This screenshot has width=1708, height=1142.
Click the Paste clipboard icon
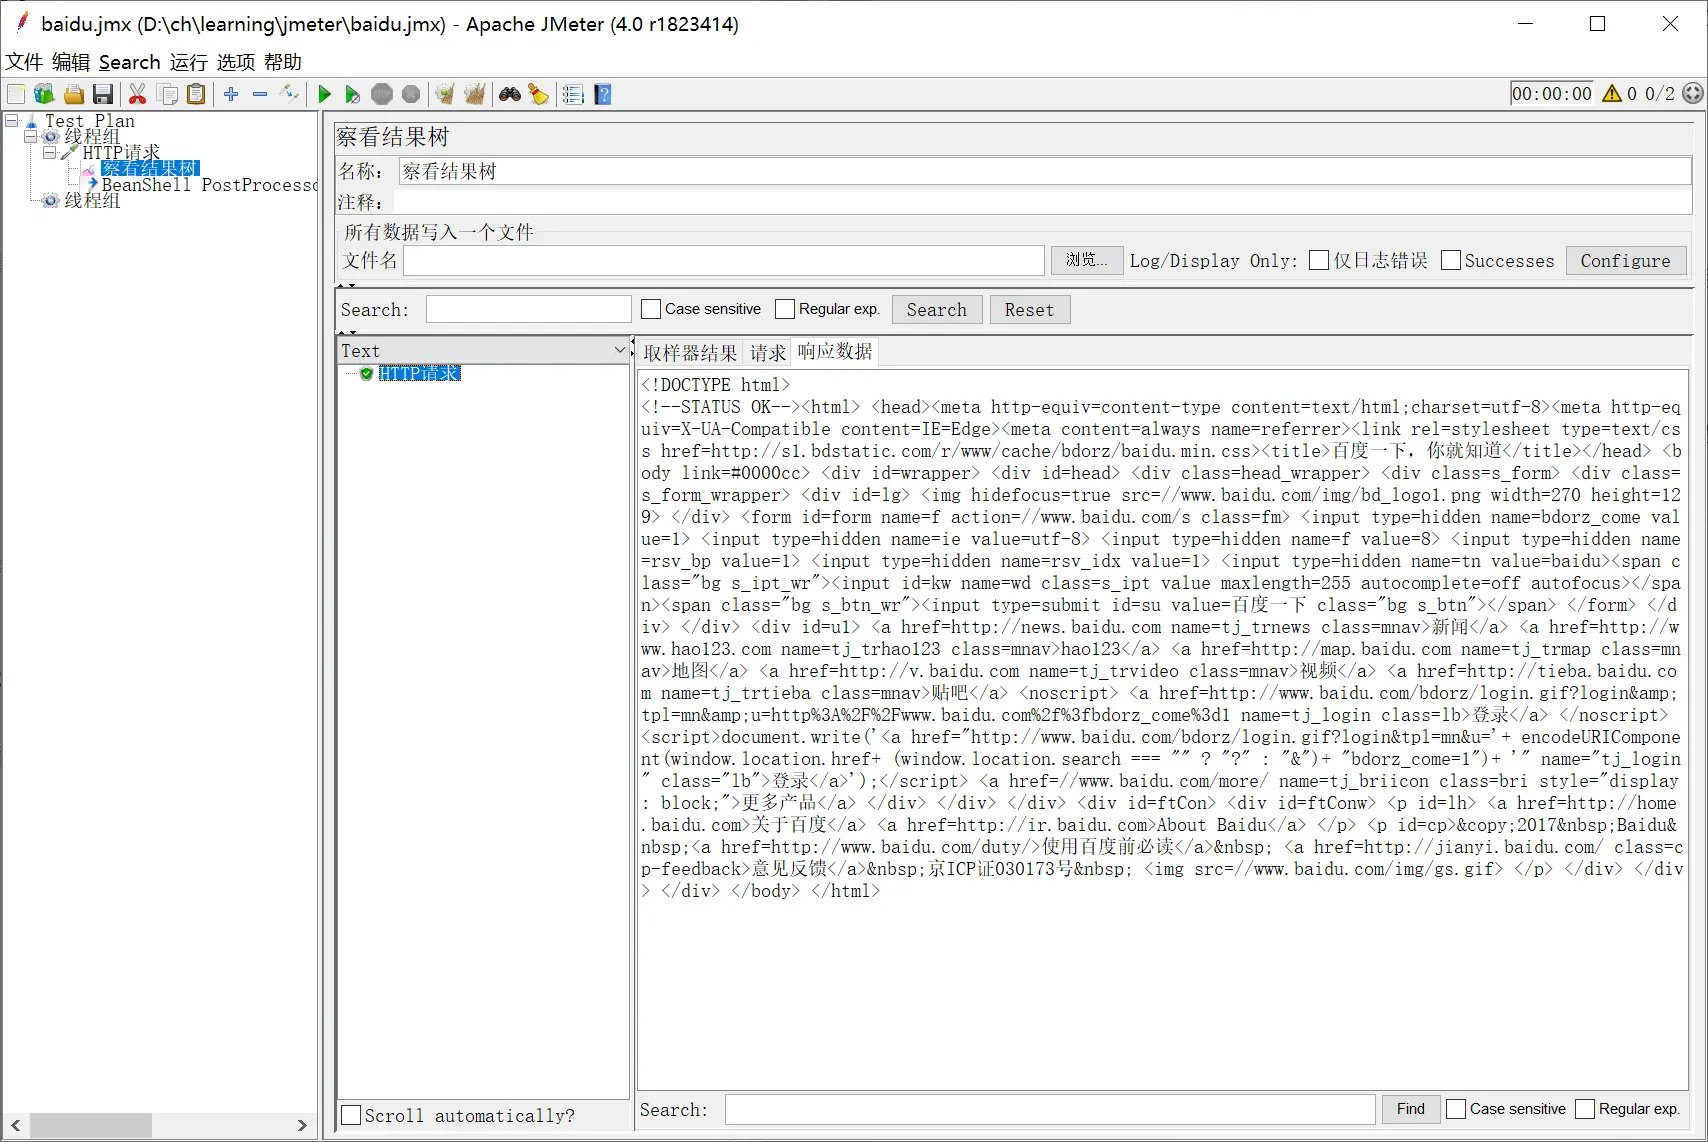197,94
